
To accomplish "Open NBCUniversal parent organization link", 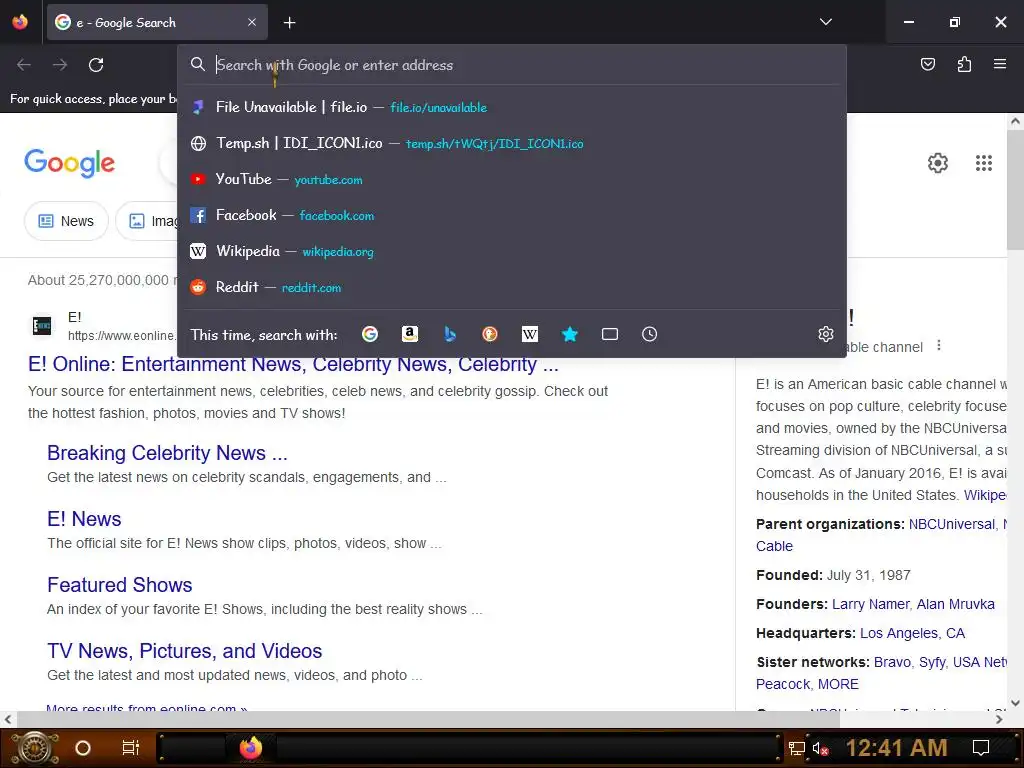I will pos(952,524).
